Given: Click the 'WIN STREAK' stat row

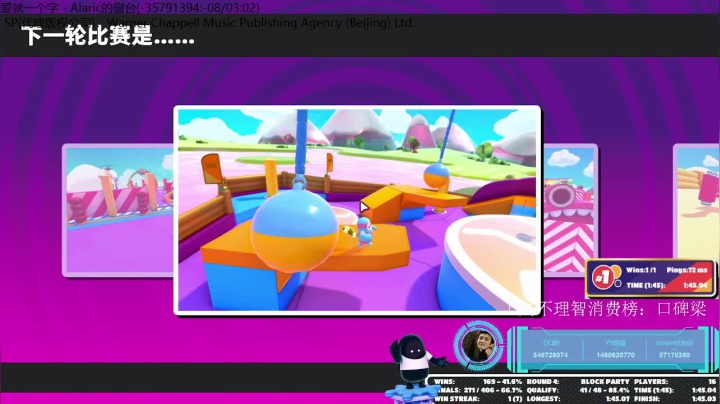Looking at the screenshot, I should 478,399.
